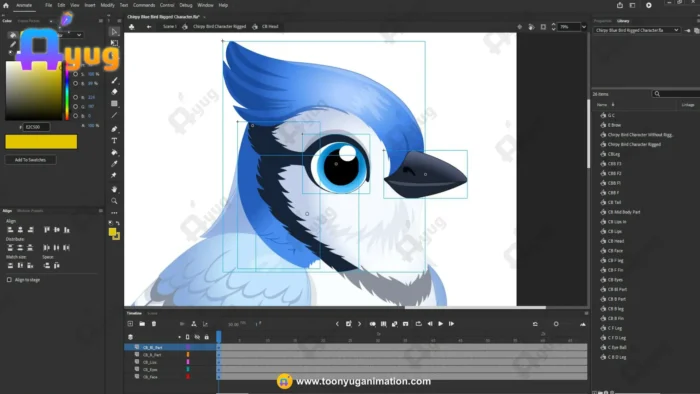The height and width of the screenshot is (394, 700).
Task: Open the library document dropdown
Action: [x=637, y=30]
